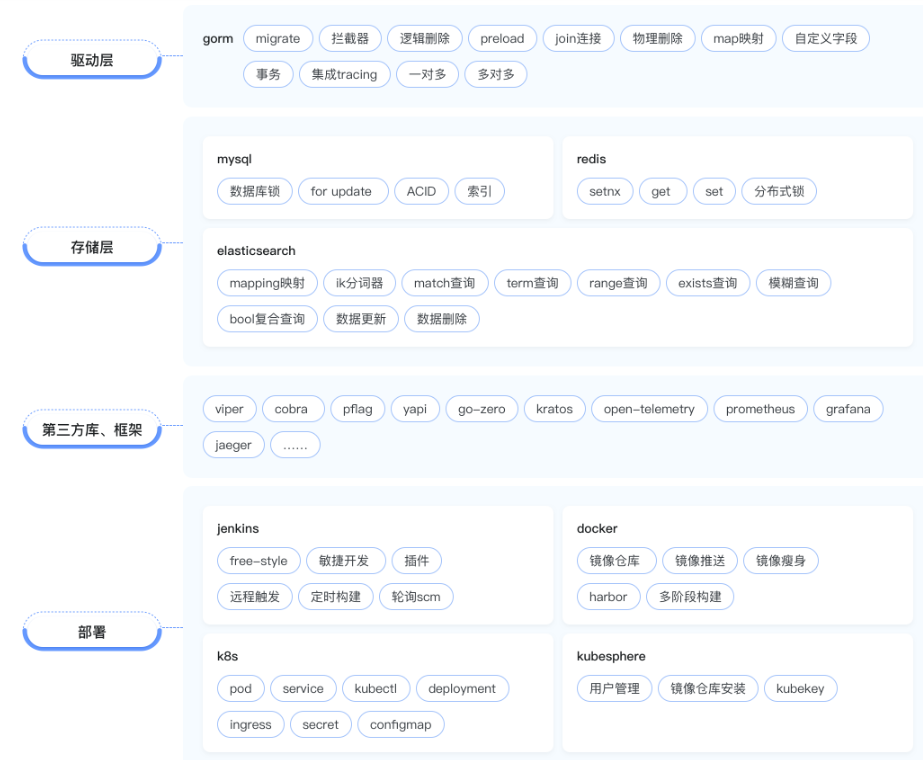The image size is (923, 760).
Task: Click the bool复合查询 tag
Action: [266, 318]
